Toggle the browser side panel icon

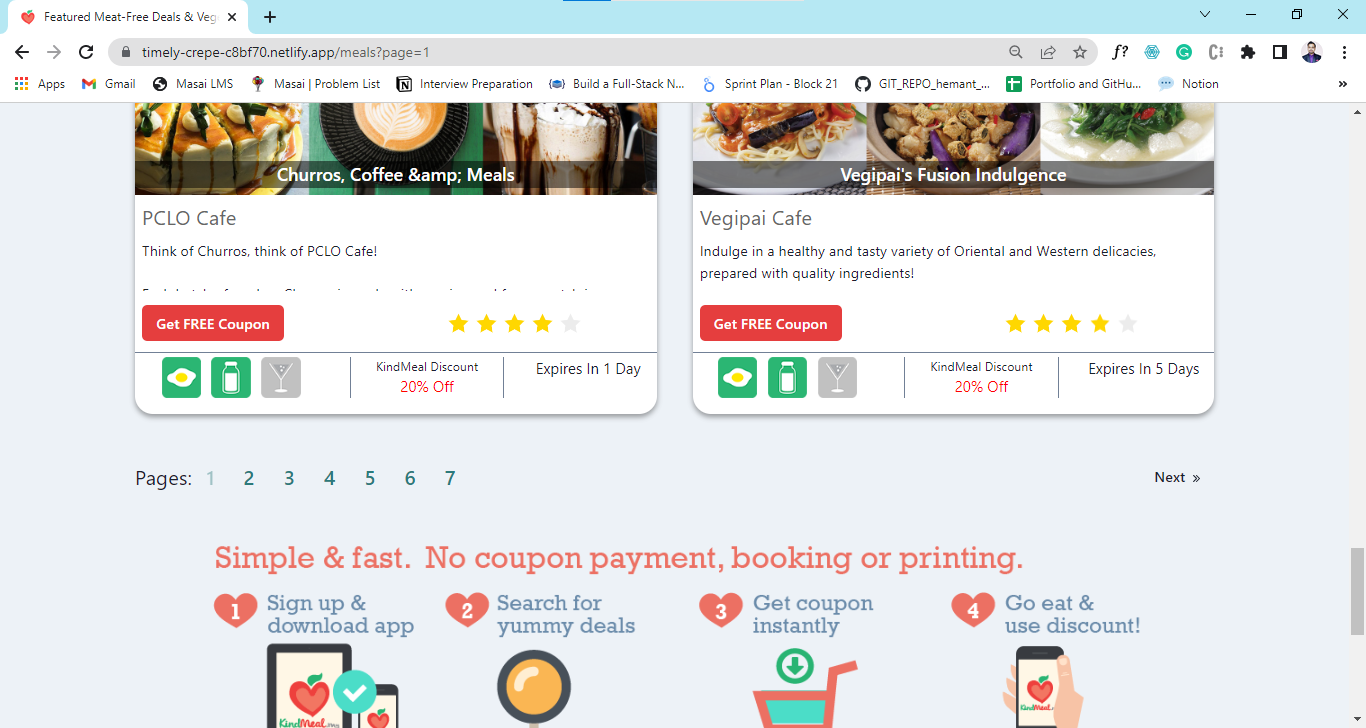pyautogui.click(x=1279, y=52)
